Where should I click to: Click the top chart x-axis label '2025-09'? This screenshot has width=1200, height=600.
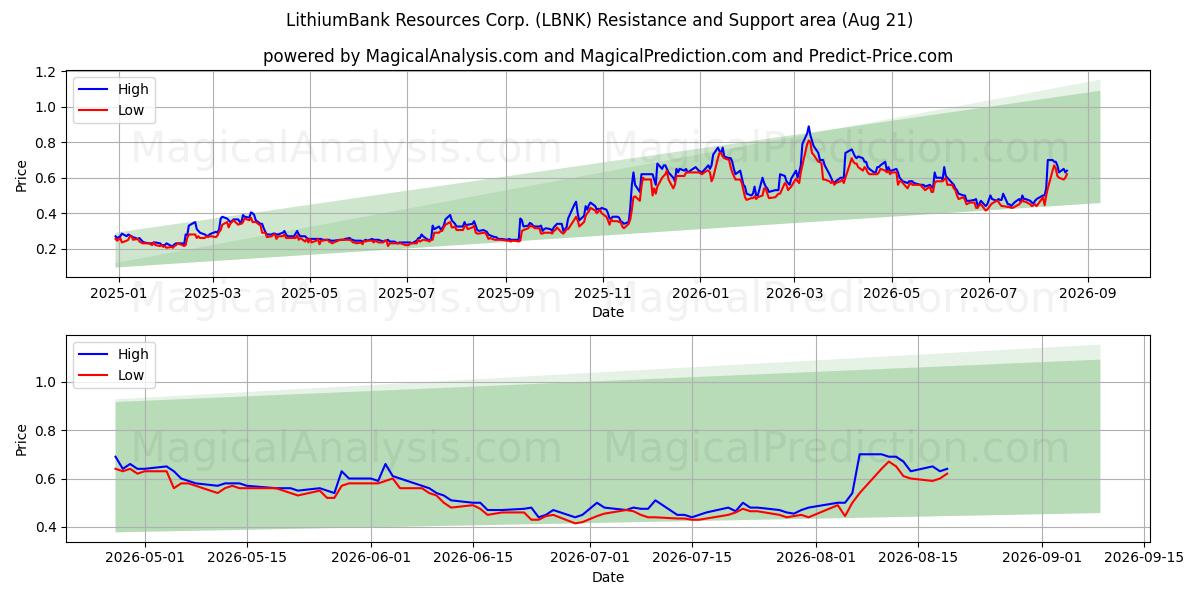[x=505, y=294]
